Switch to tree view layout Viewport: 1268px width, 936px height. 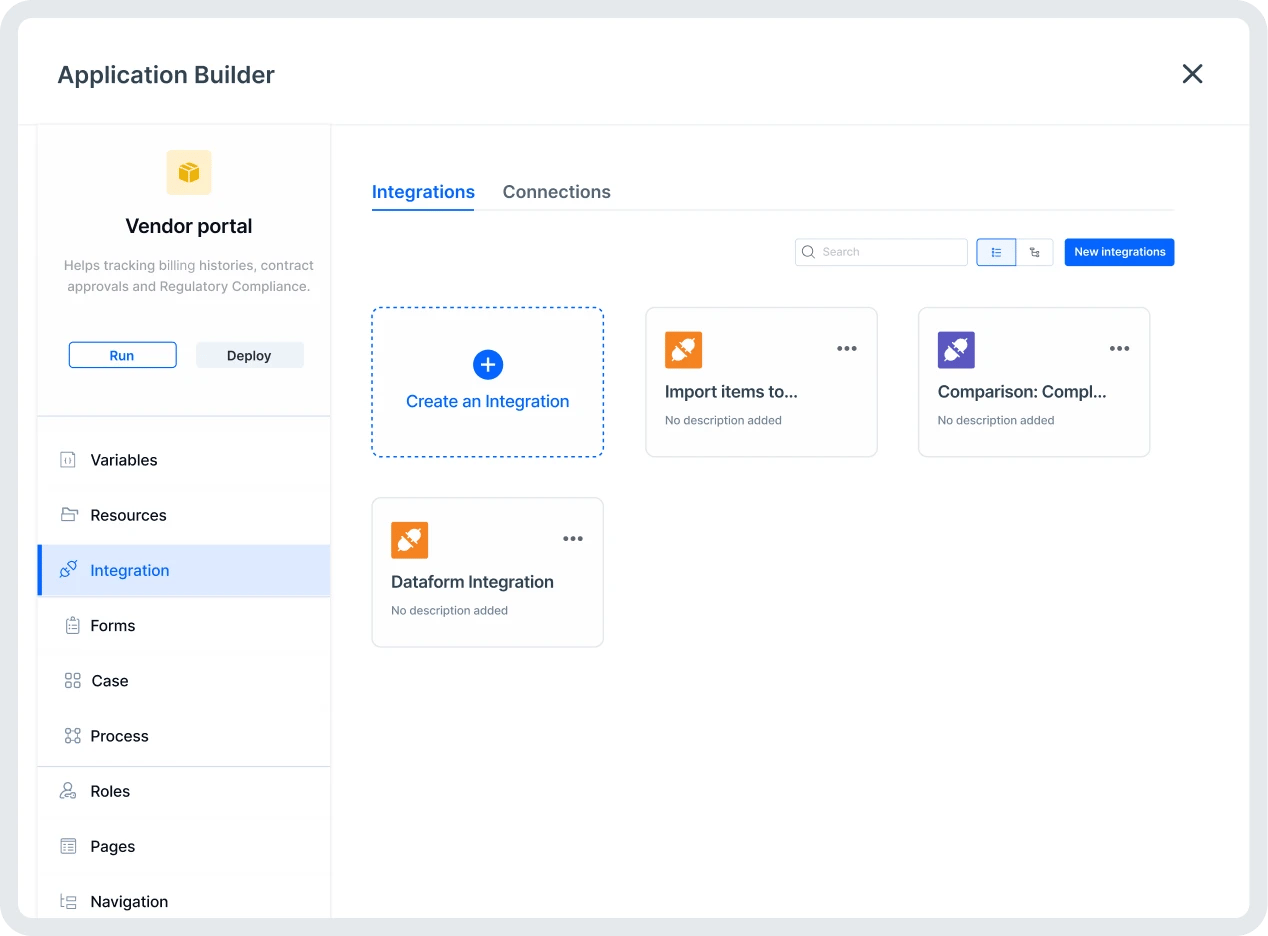coord(1035,252)
